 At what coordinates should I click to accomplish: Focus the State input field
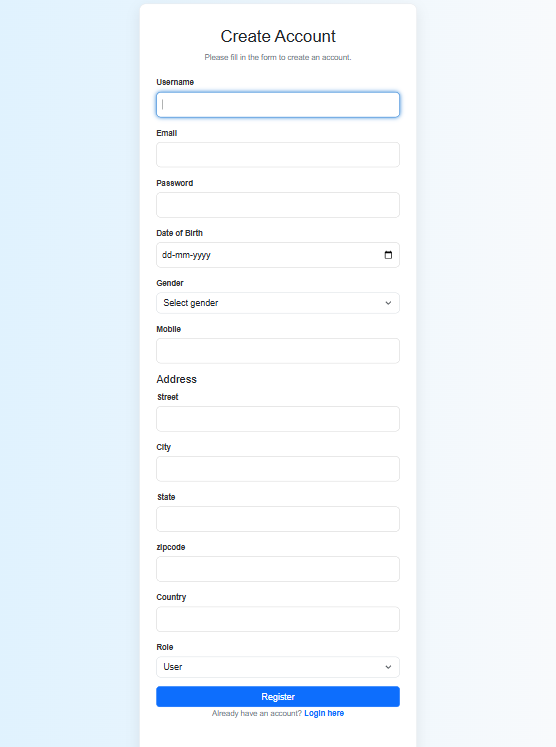pyautogui.click(x=278, y=519)
